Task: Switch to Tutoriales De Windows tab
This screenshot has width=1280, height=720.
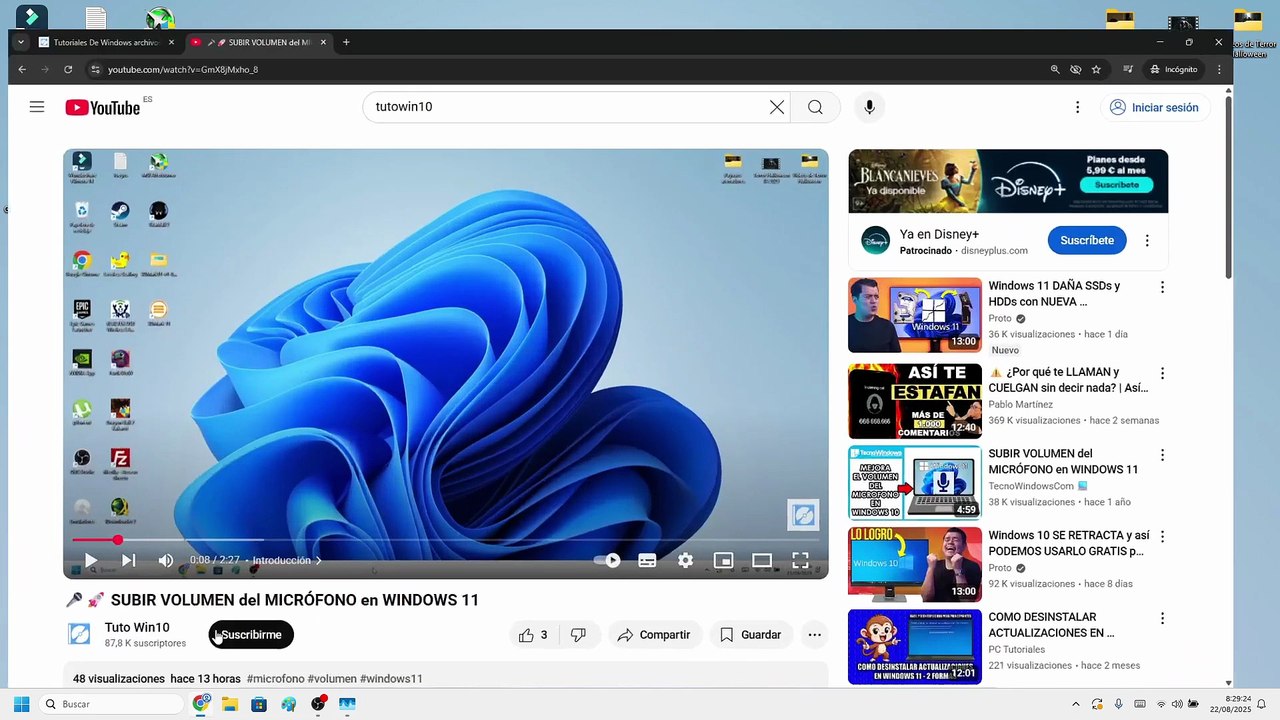Action: (x=105, y=43)
